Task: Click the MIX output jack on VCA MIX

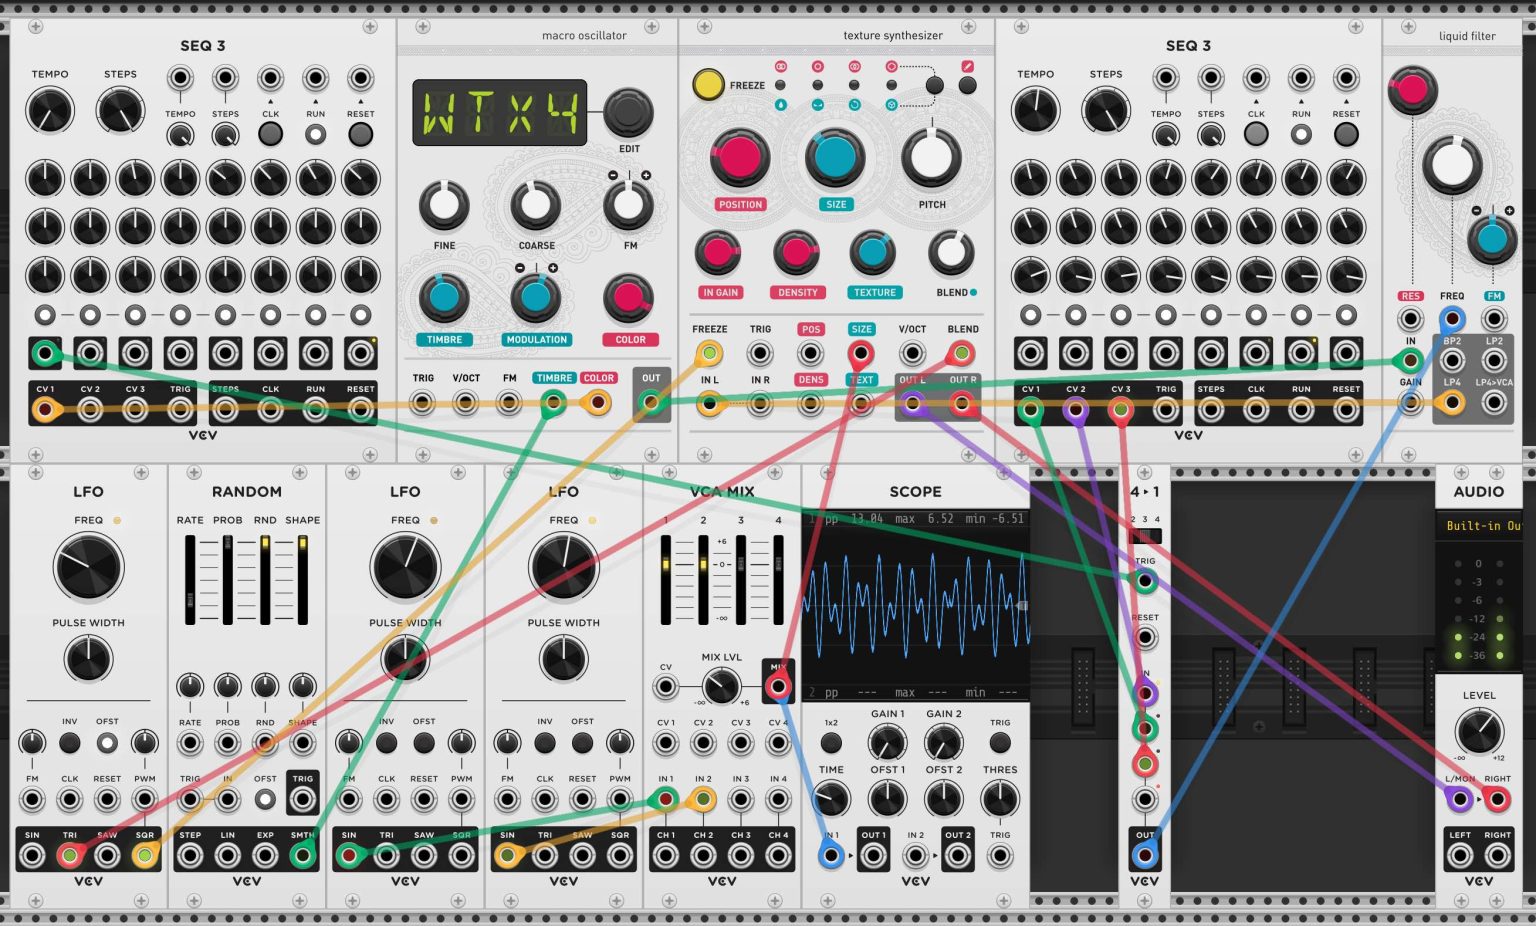Action: (778, 687)
